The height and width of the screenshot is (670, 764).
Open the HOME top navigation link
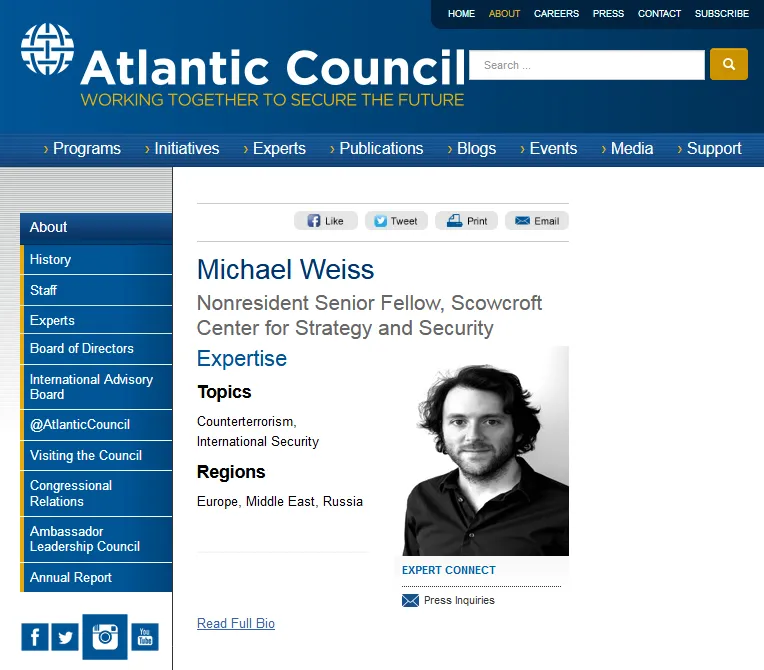click(x=461, y=14)
